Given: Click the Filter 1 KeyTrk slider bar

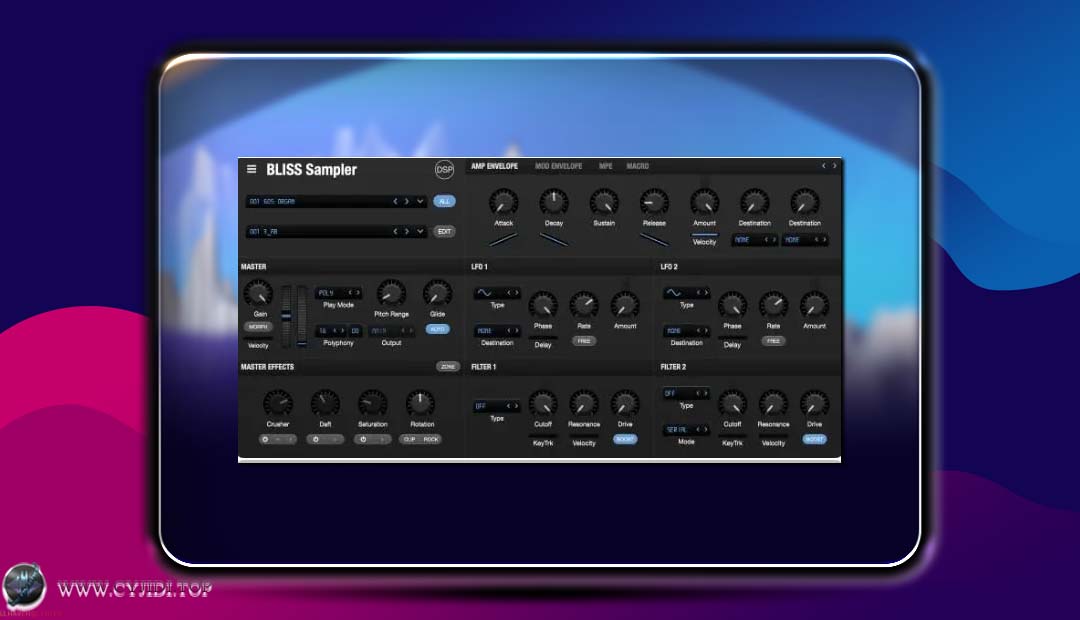Looking at the screenshot, I should click(x=543, y=435).
